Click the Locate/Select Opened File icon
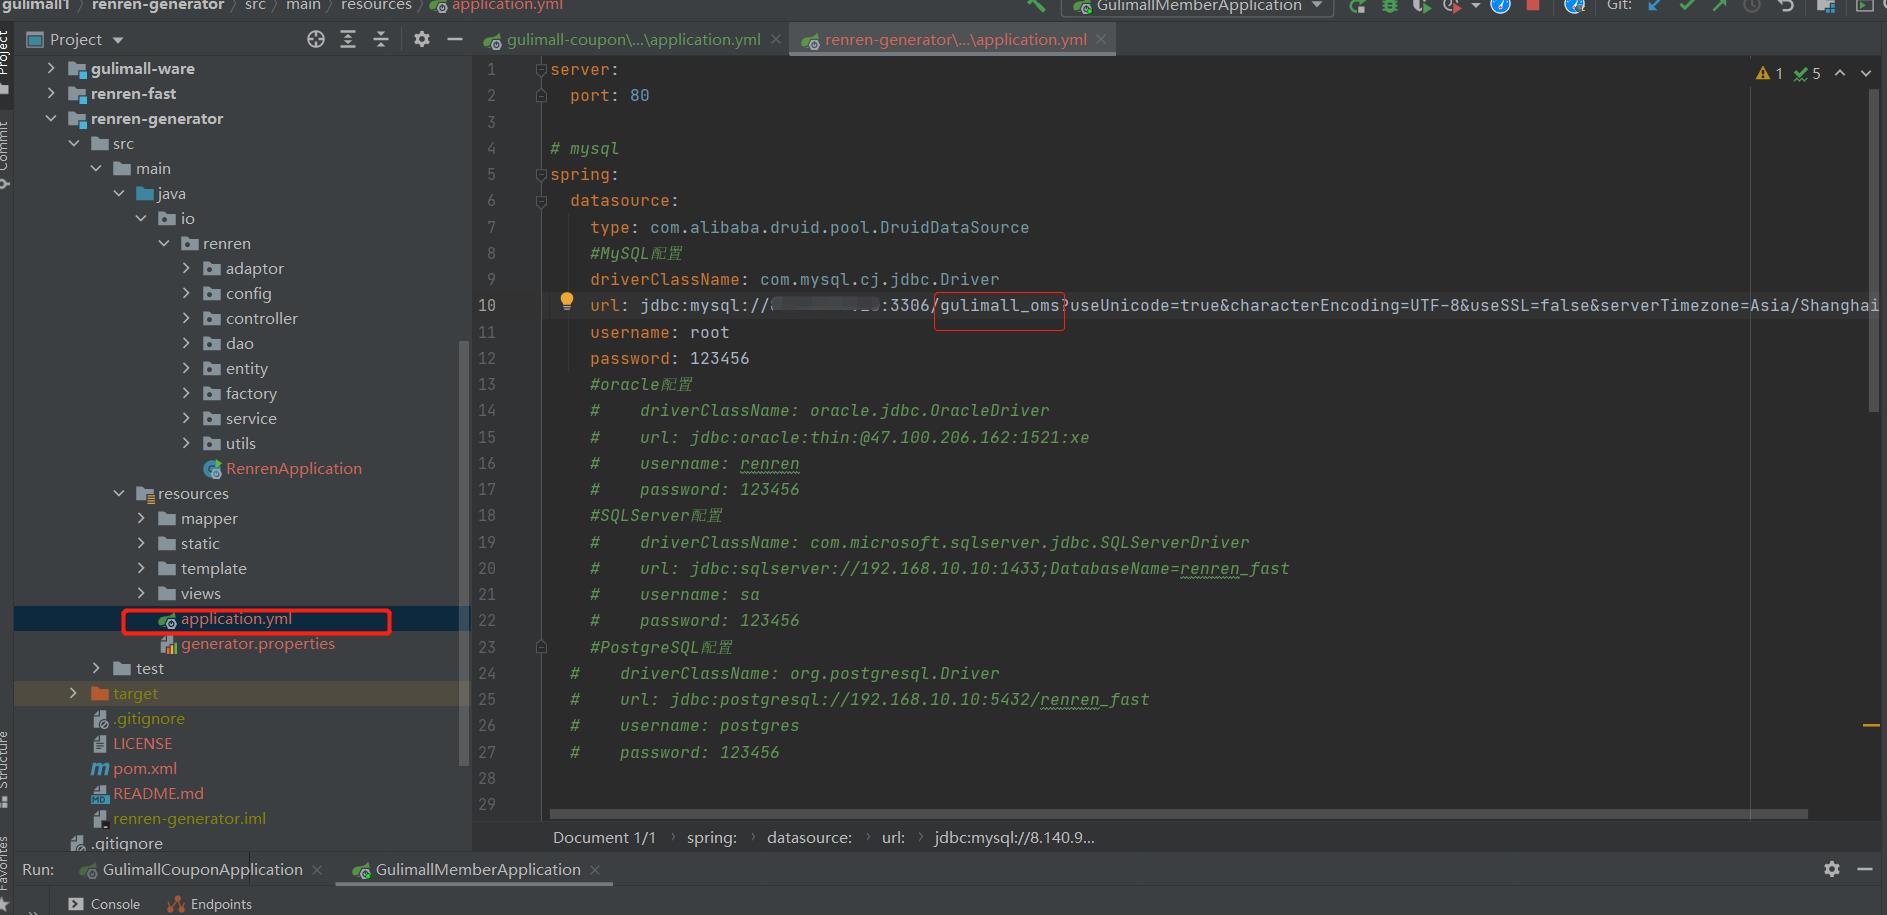The image size is (1887, 915). [316, 39]
